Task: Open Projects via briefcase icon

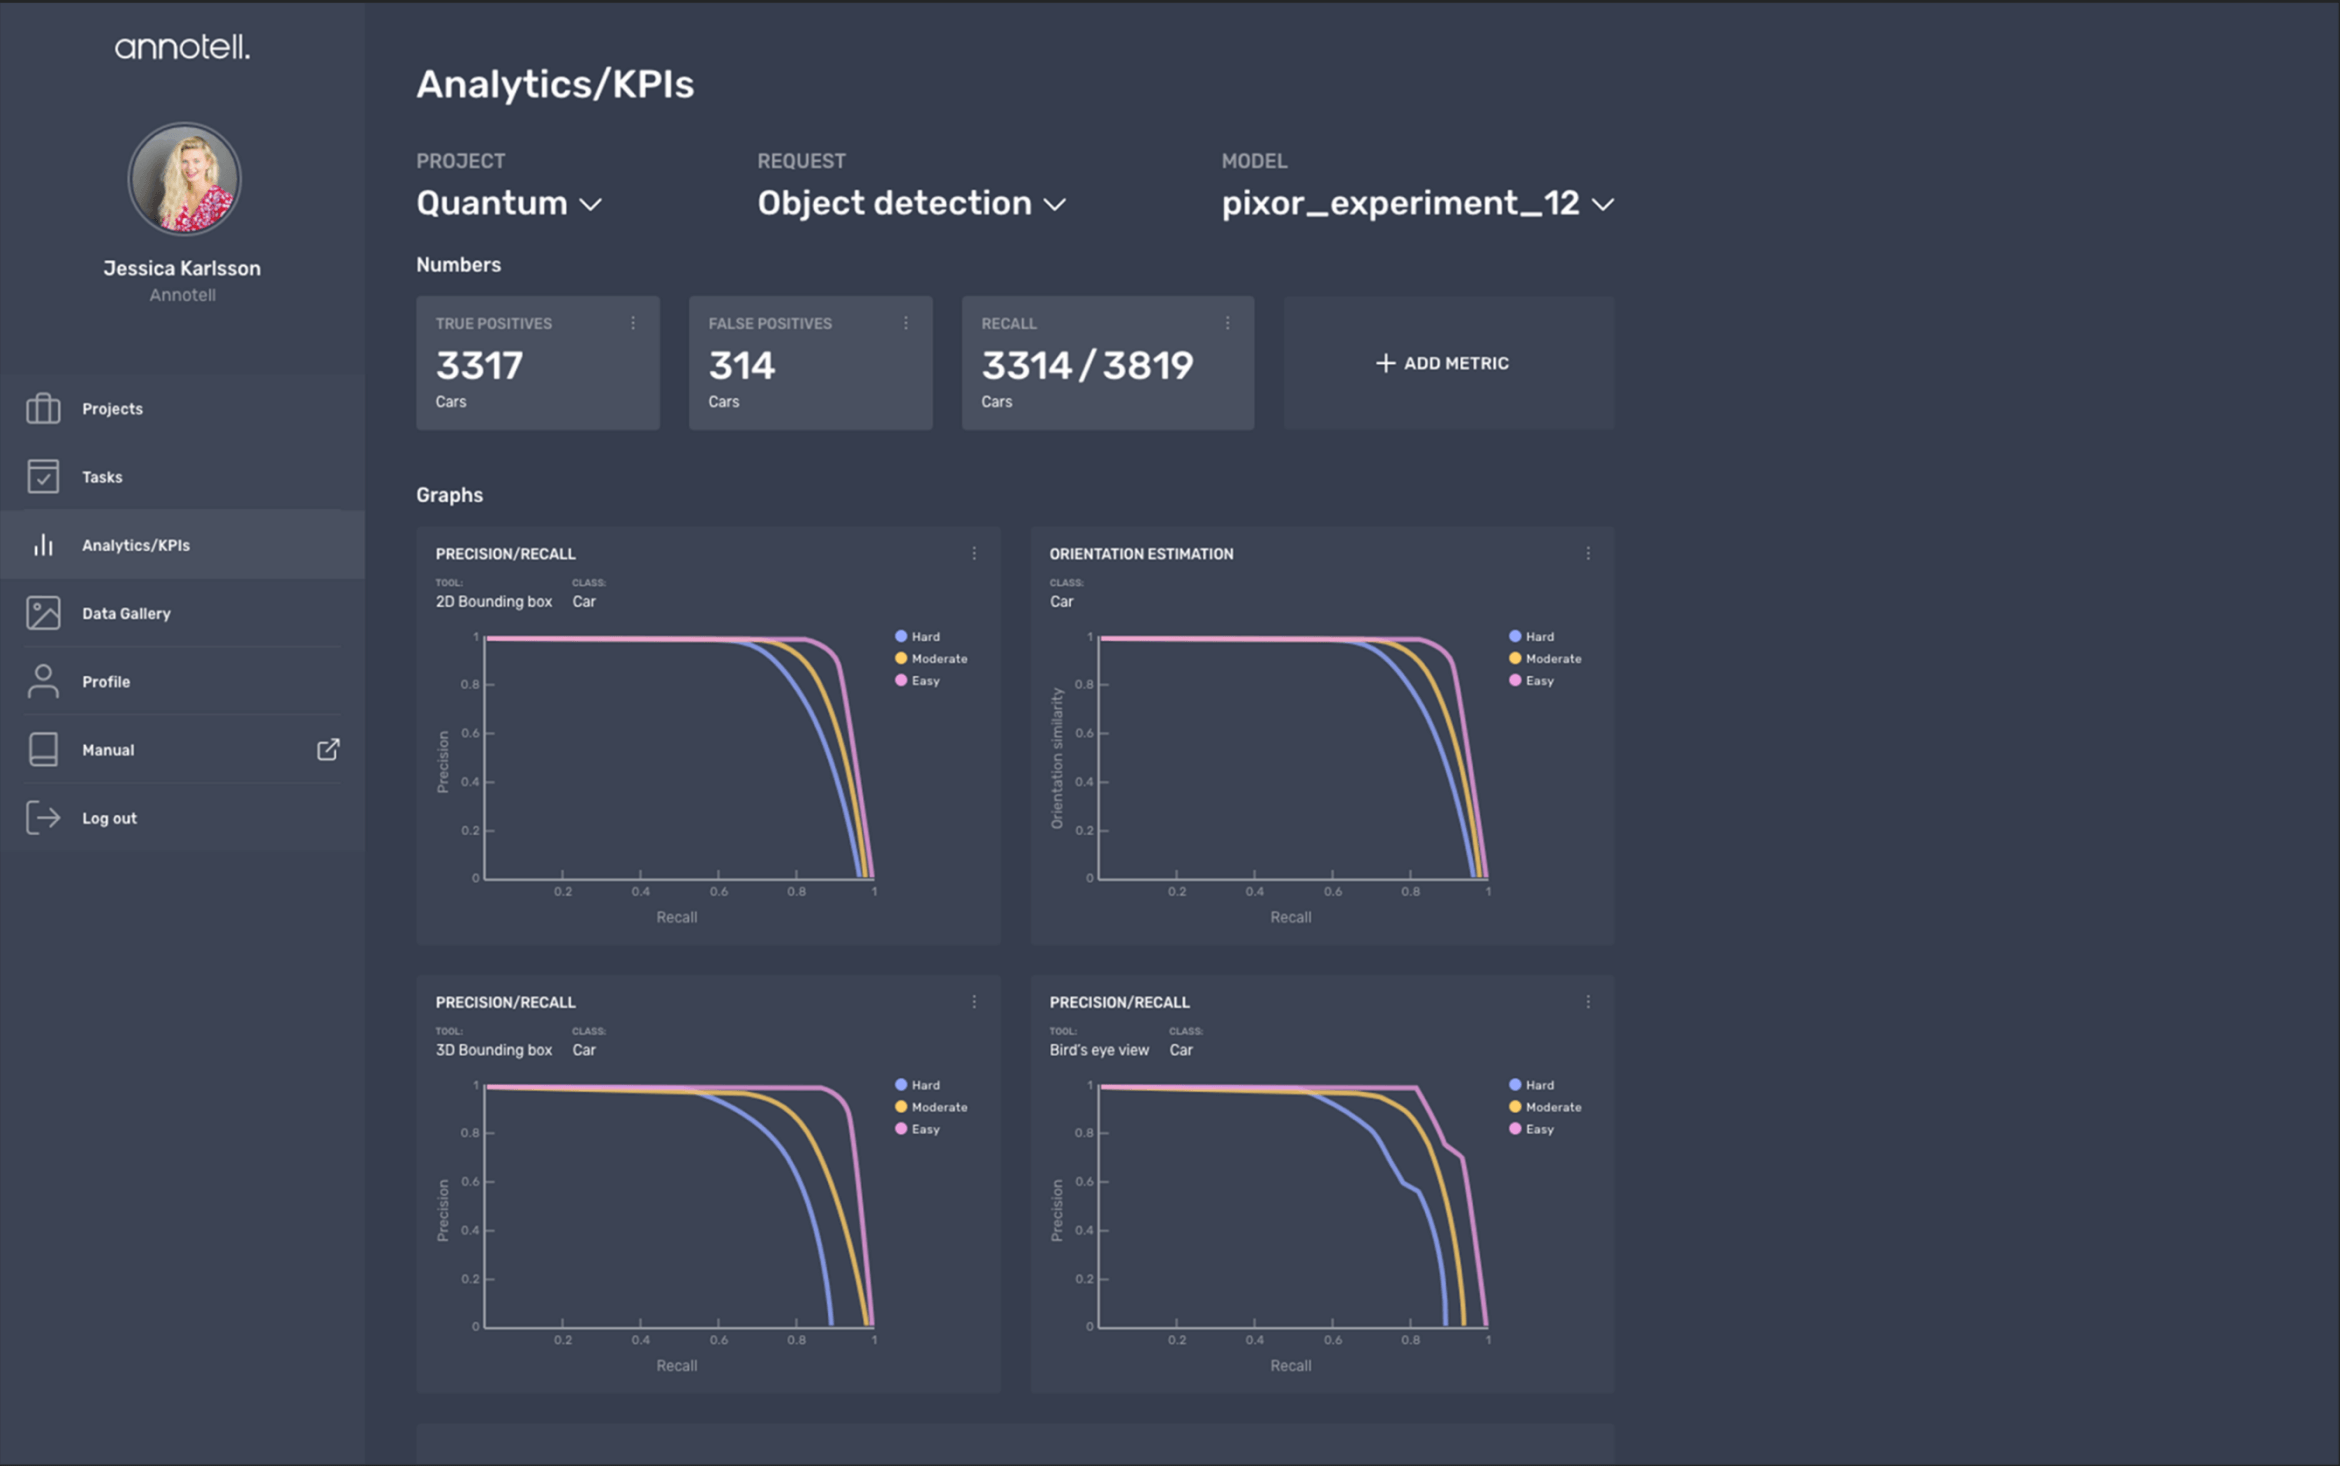Action: (43, 408)
